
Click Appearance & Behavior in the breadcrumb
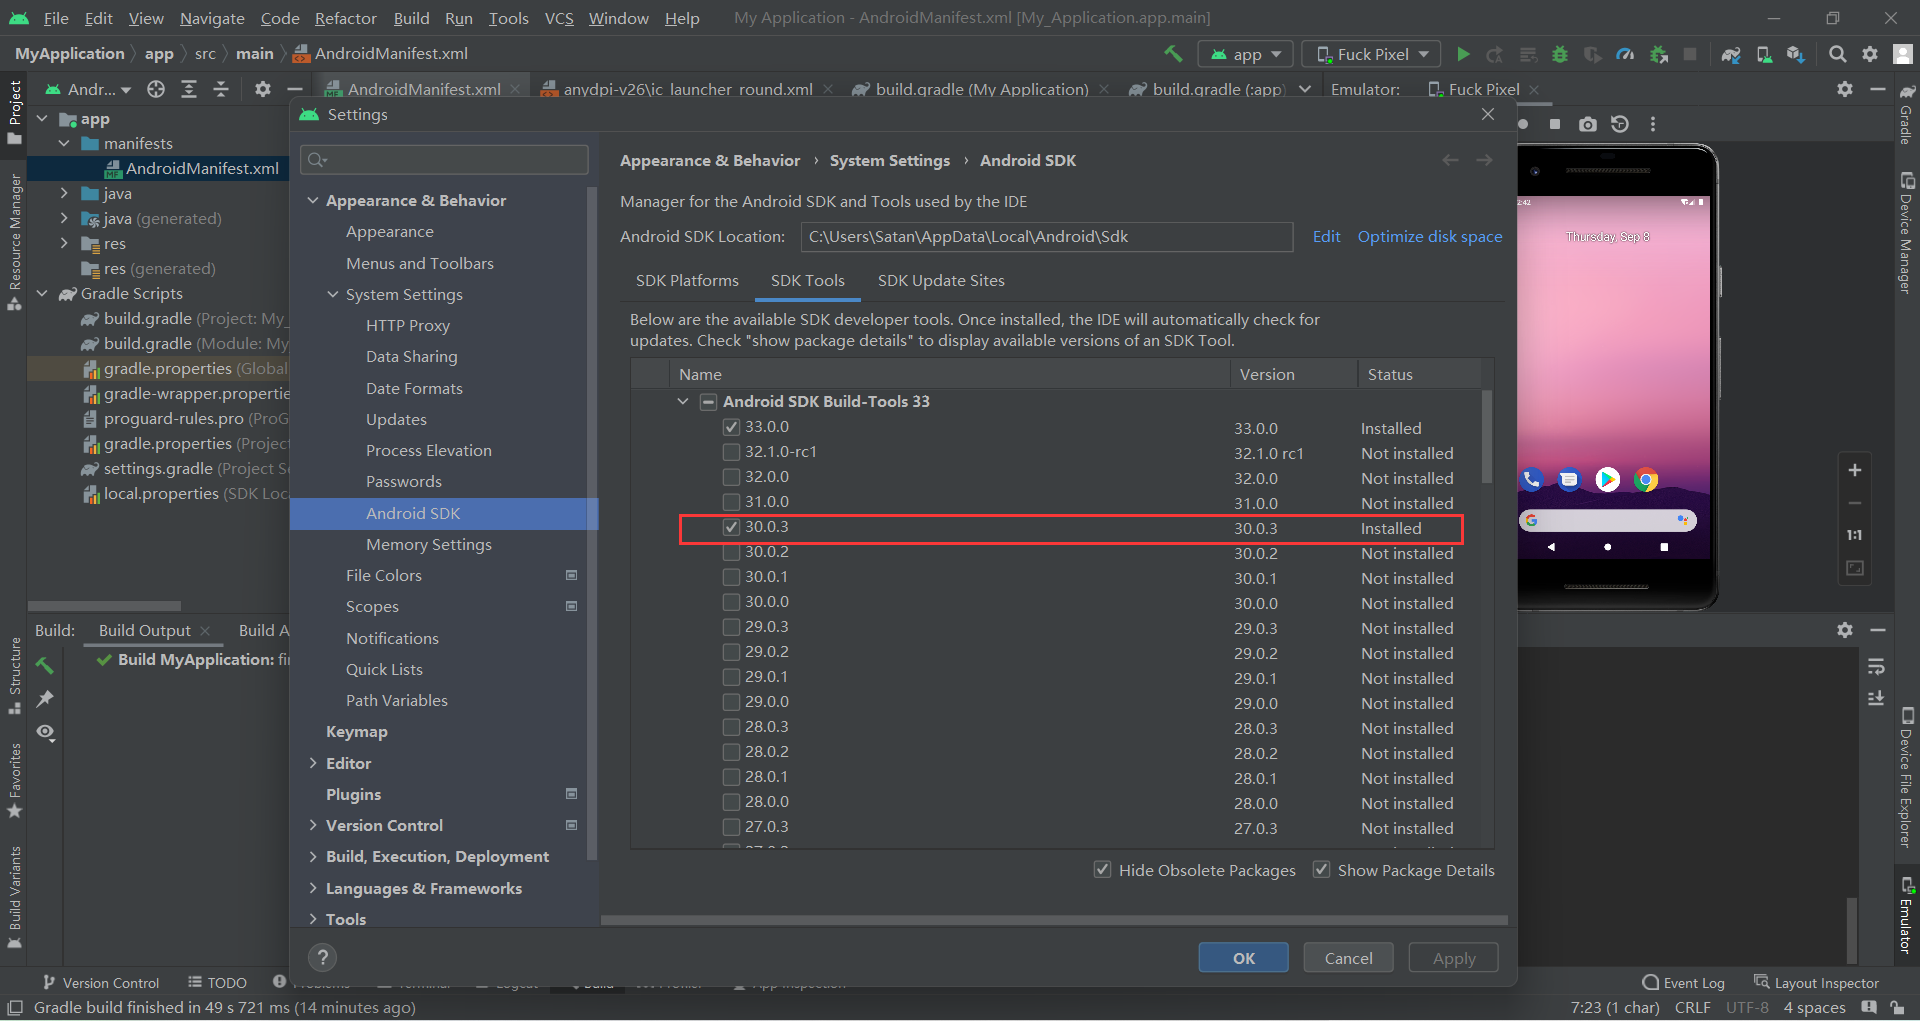(x=710, y=161)
